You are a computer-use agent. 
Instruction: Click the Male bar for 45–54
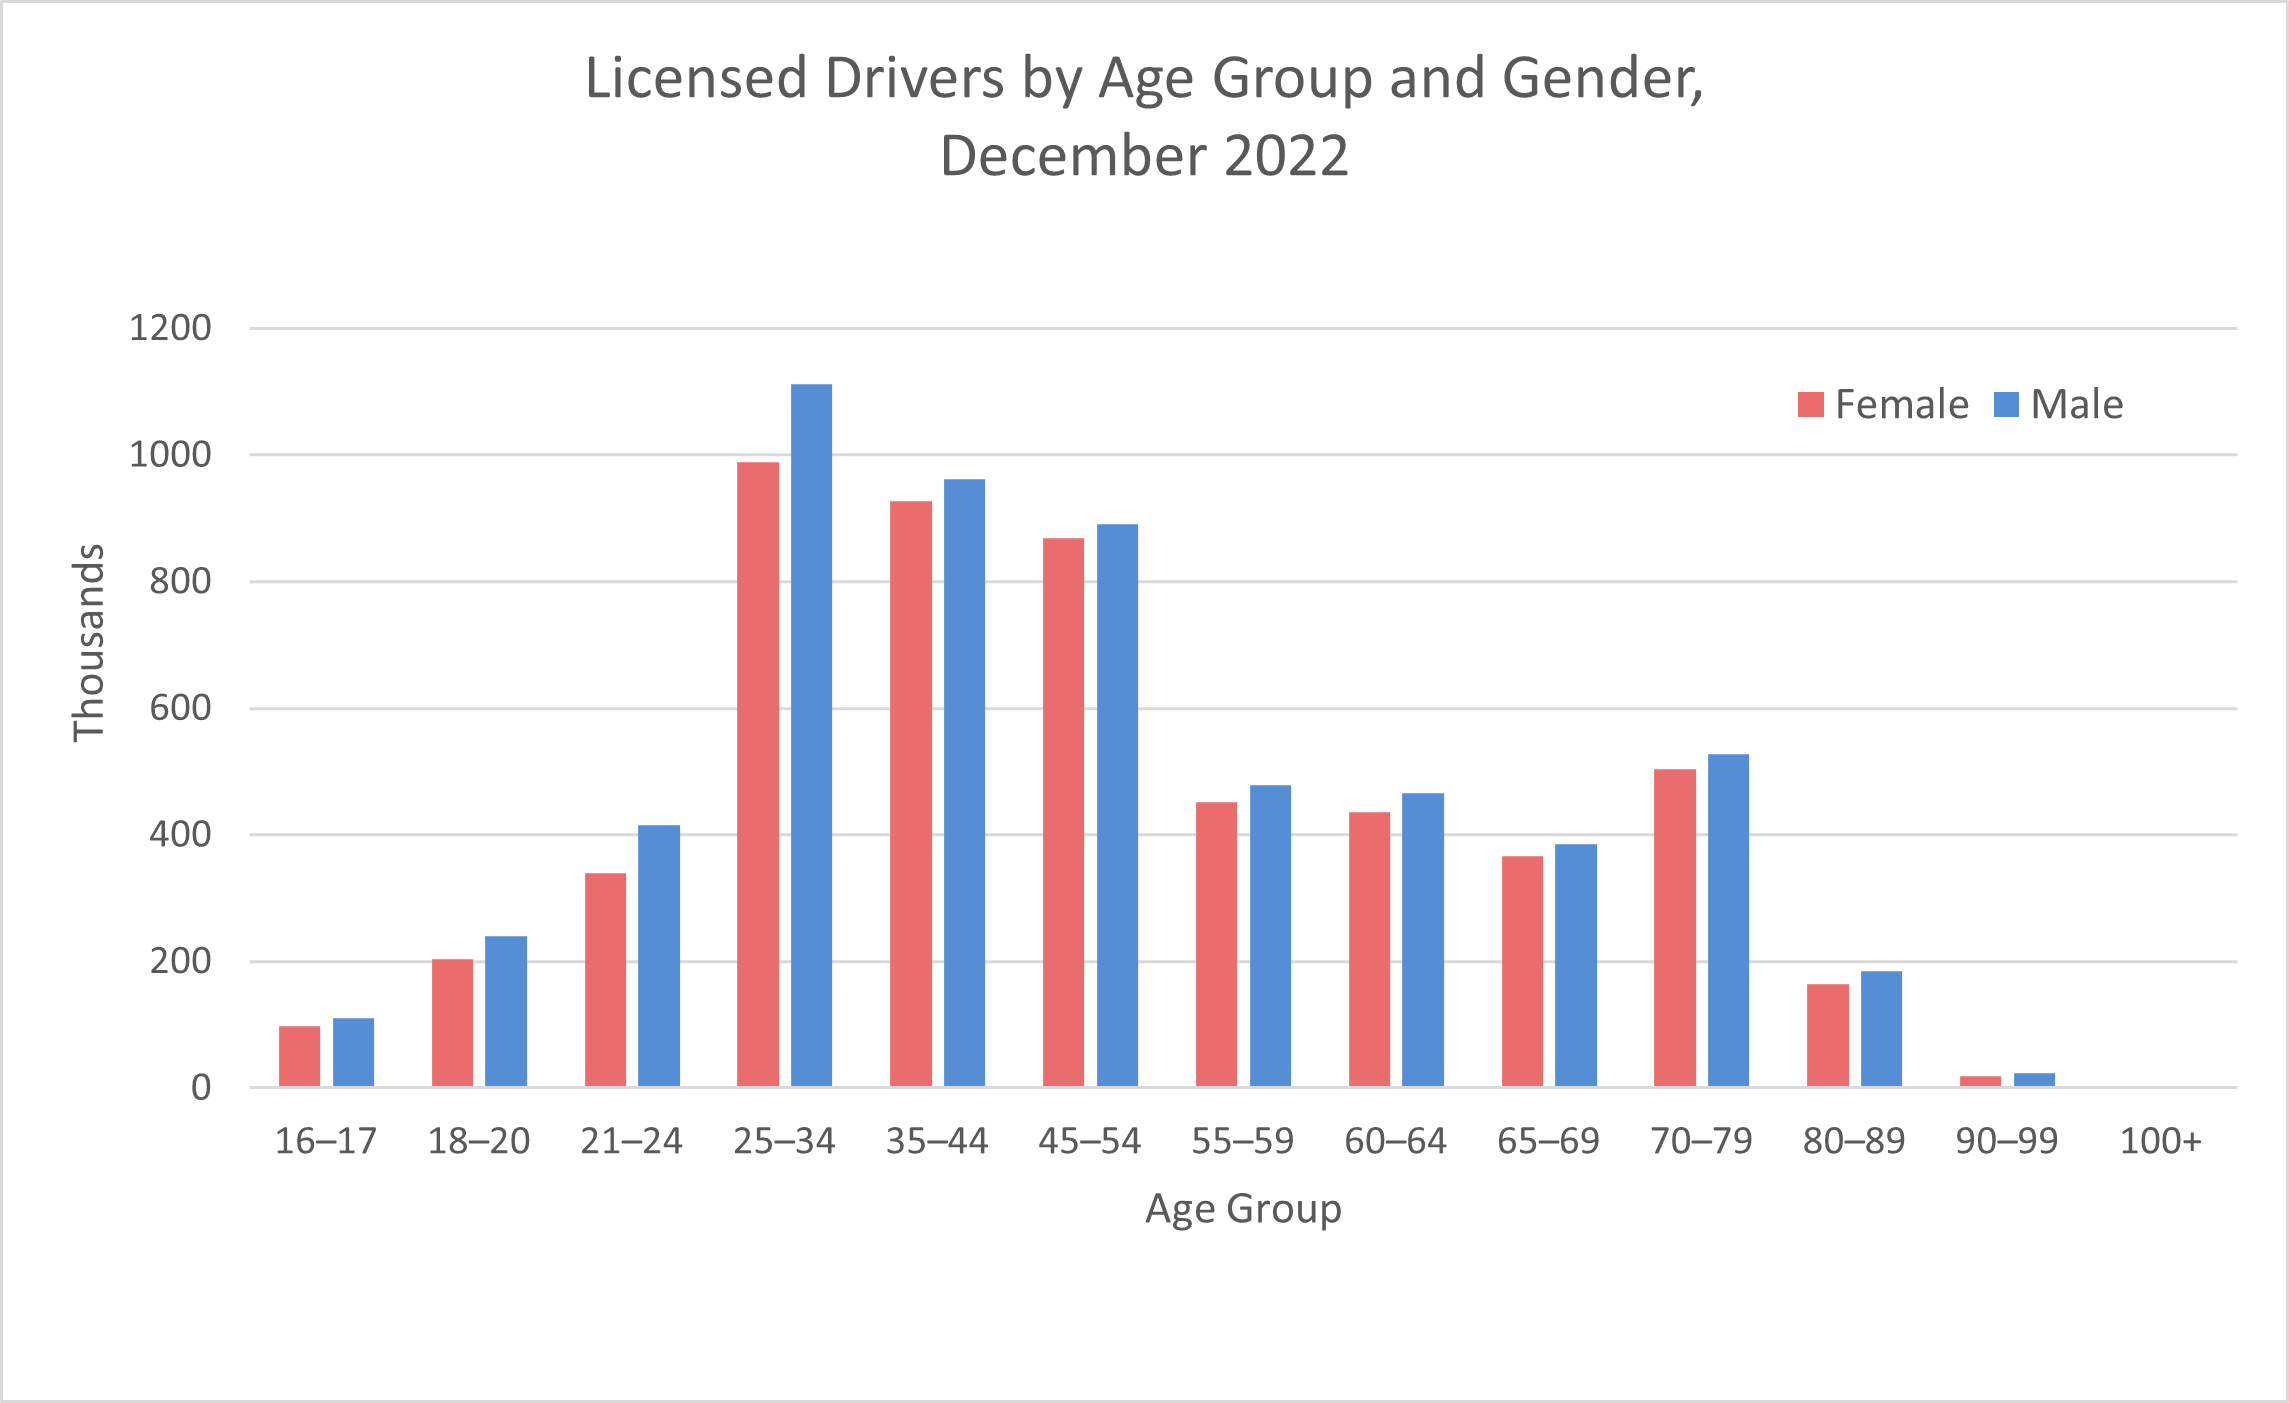1117,805
